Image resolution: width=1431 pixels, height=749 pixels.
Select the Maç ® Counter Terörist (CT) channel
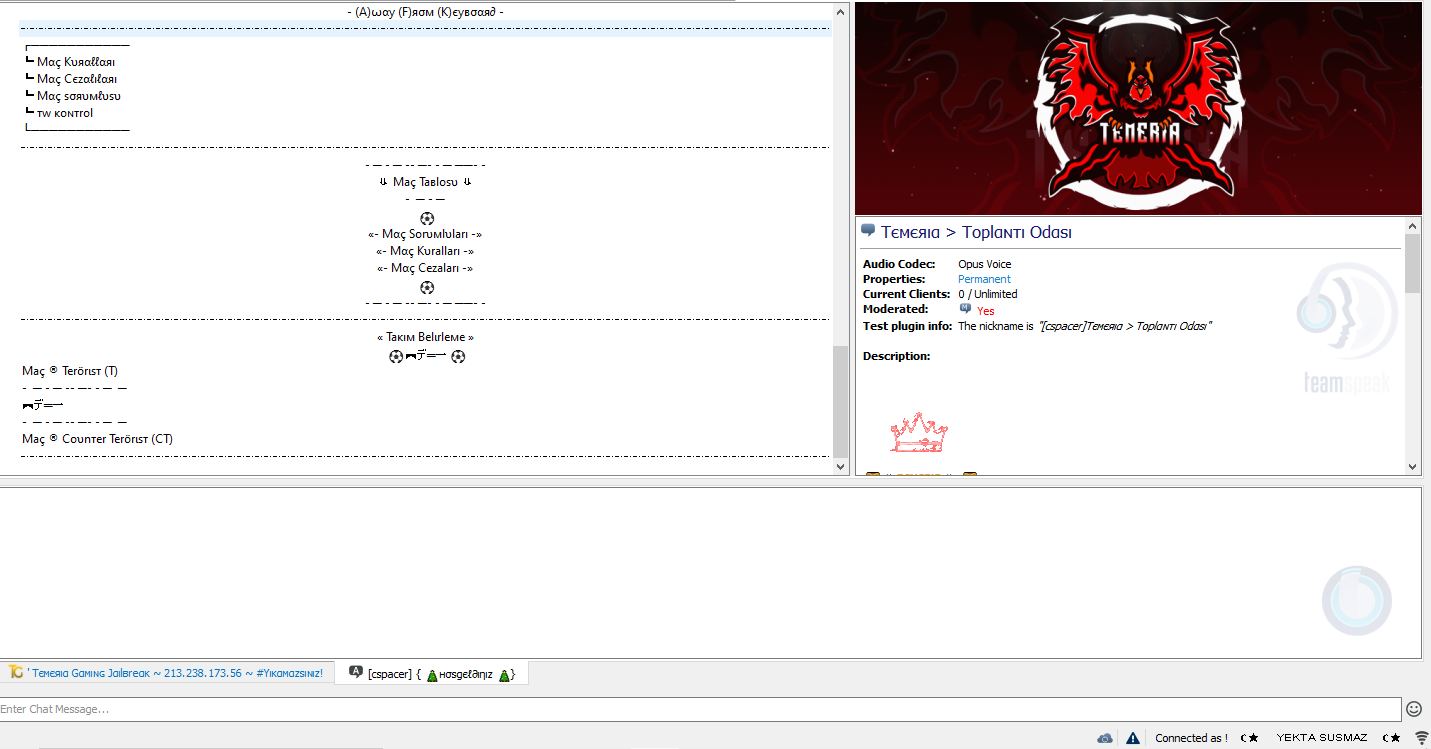coord(97,439)
